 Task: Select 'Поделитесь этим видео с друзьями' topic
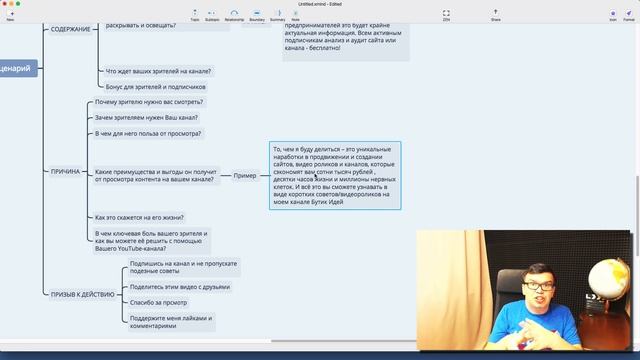coord(180,287)
